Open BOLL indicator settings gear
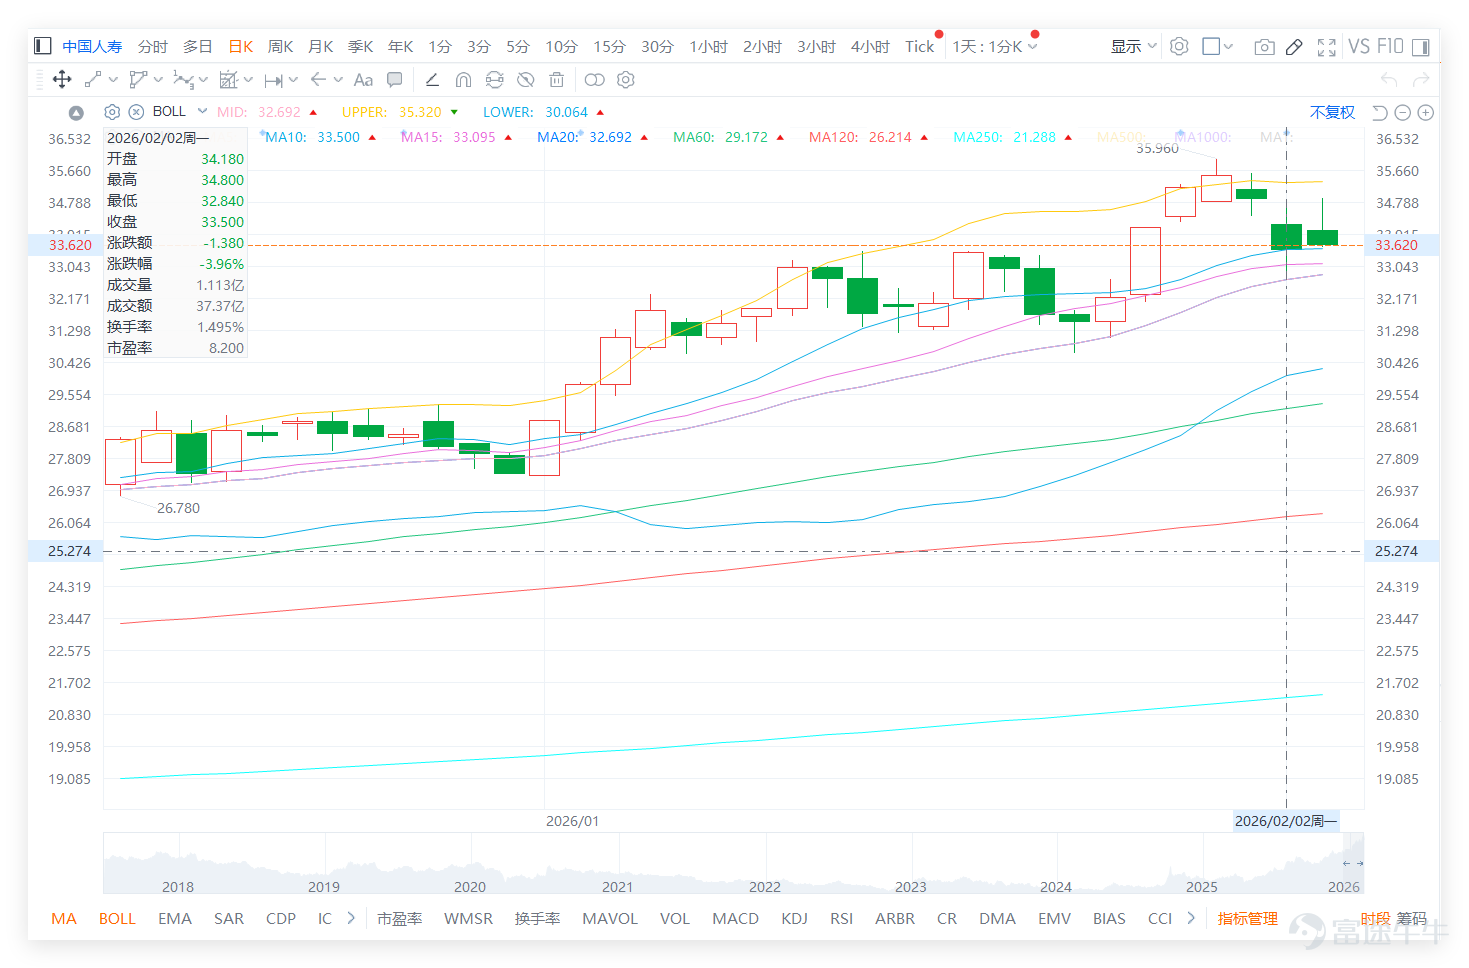This screenshot has height=968, width=1469. pyautogui.click(x=112, y=112)
